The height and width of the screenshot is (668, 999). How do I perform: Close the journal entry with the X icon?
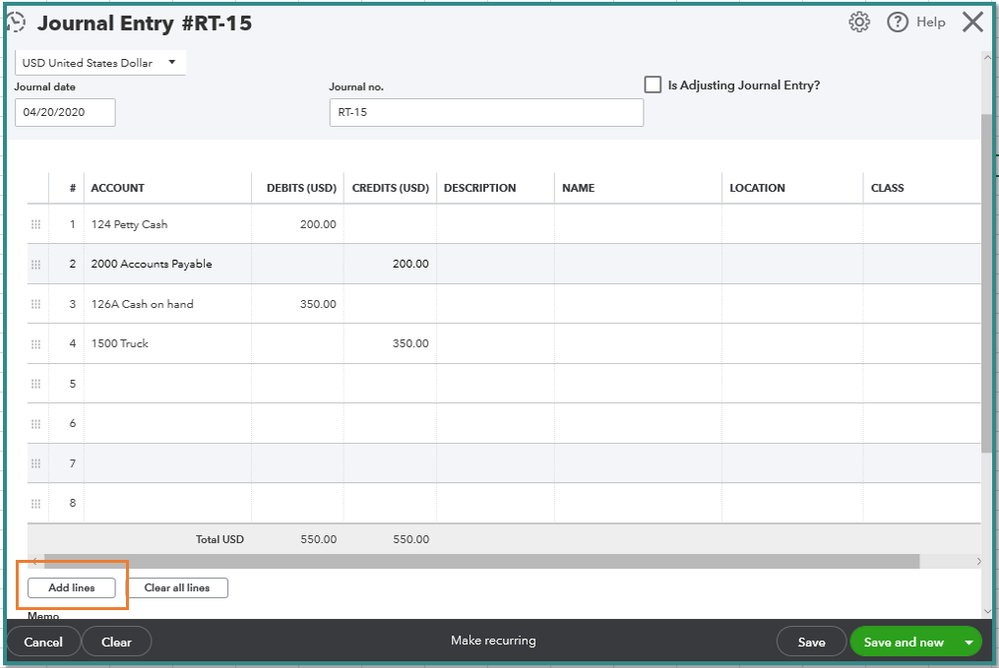(x=972, y=22)
